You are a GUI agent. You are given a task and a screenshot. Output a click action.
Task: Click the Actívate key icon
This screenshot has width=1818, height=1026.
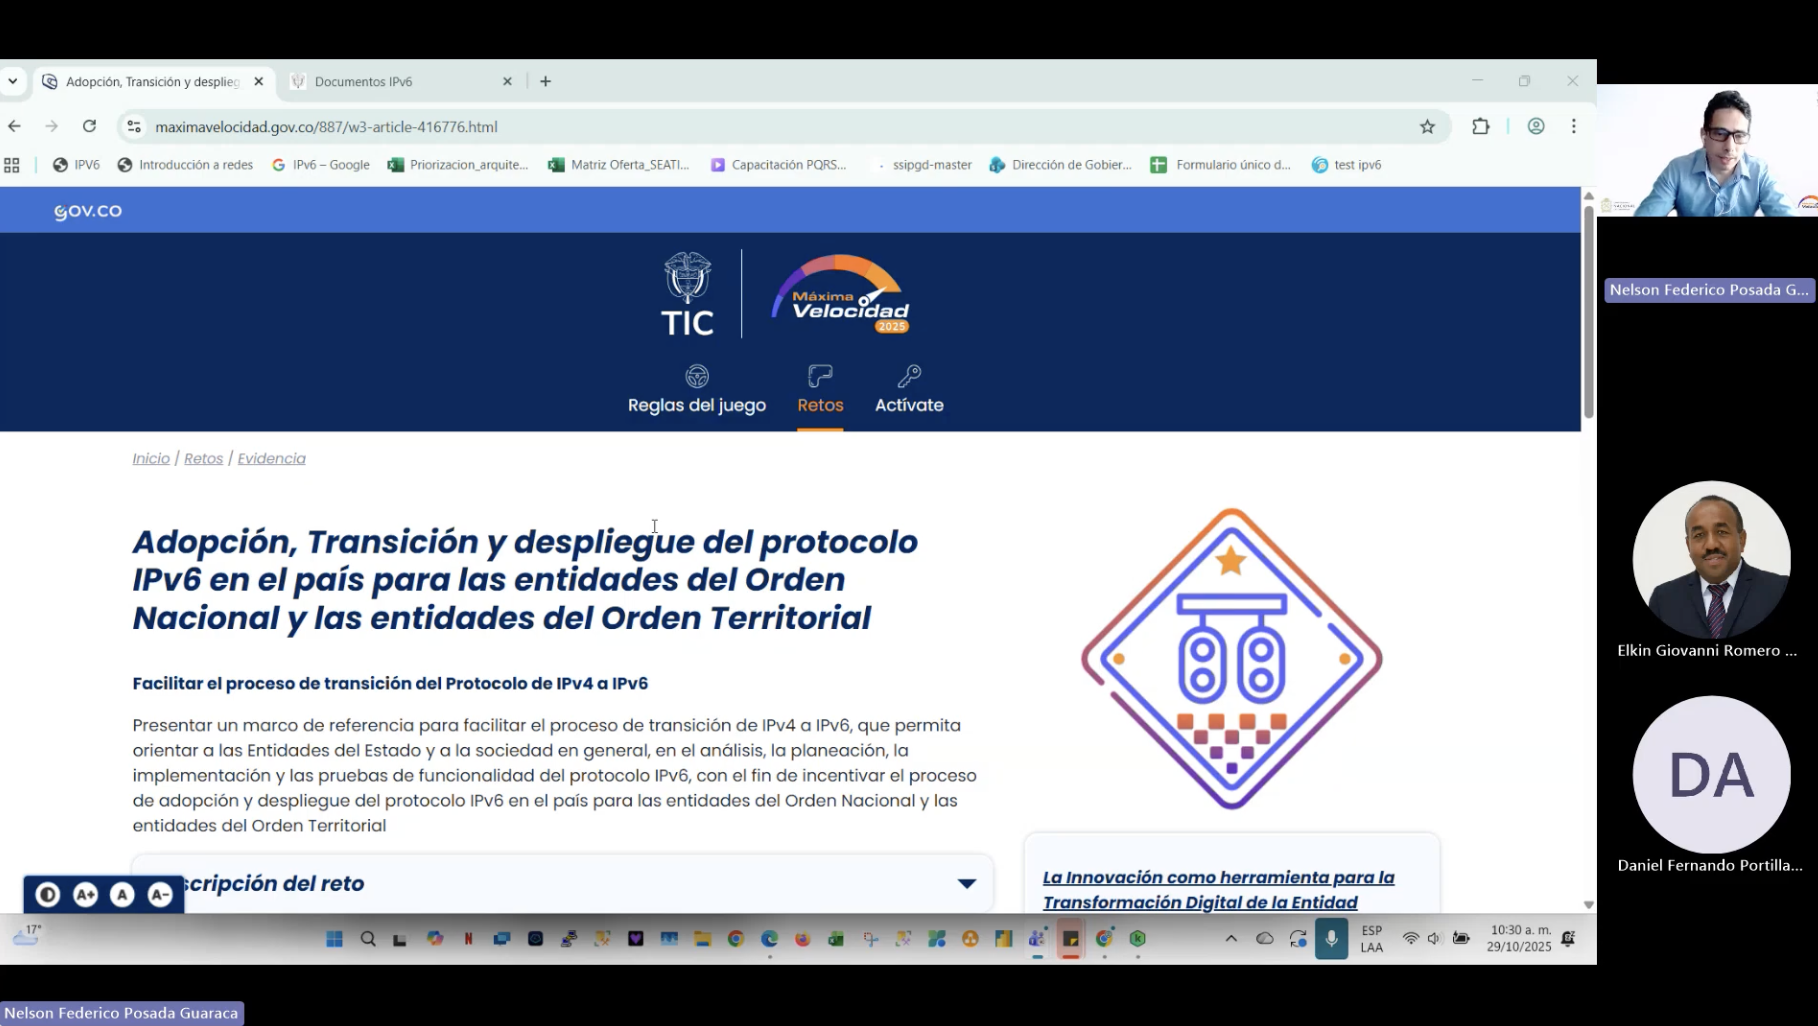pos(909,376)
